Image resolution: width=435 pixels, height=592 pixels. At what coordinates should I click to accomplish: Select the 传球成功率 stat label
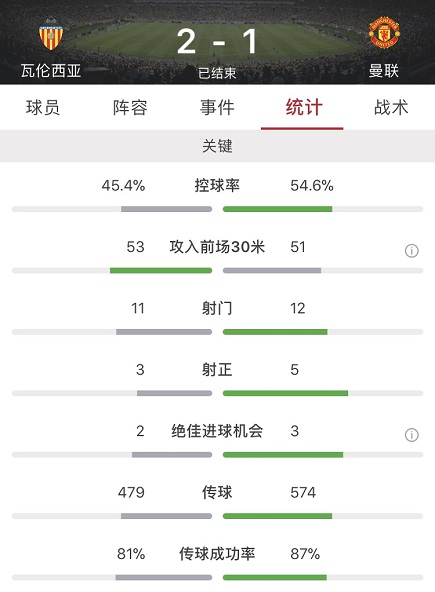click(x=217, y=554)
